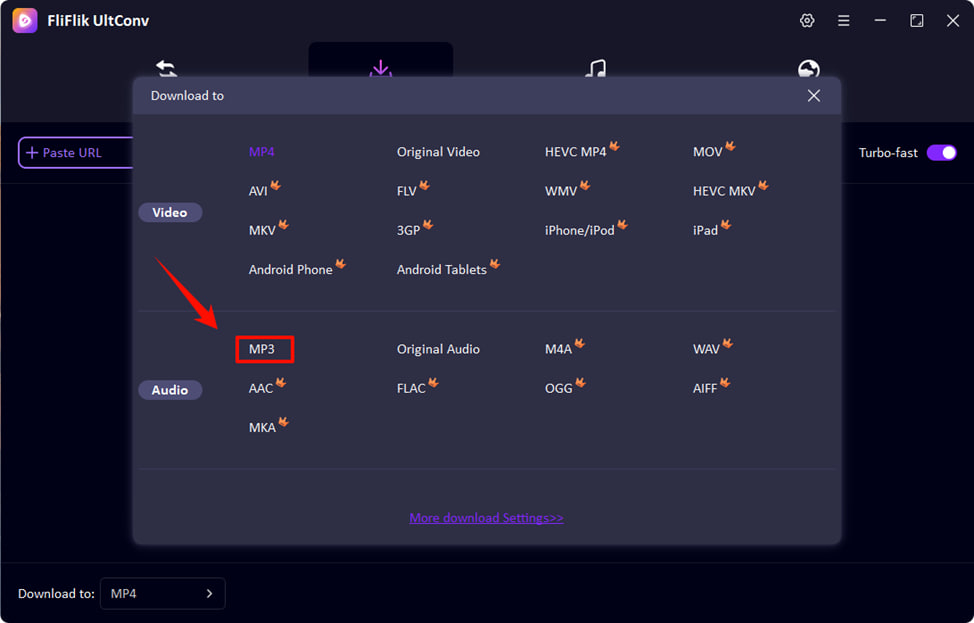This screenshot has height=623, width=974.
Task: Open the settings gear icon
Action: pos(807,21)
